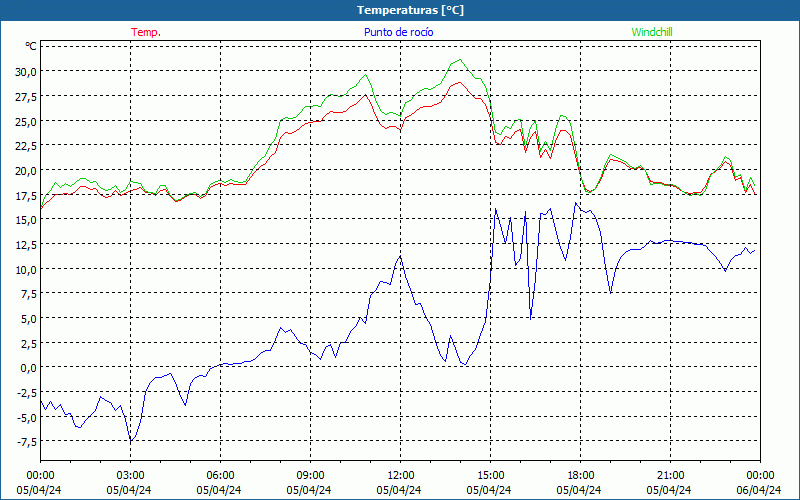The height and width of the screenshot is (500, 800).
Task: Click the -7,5 y-axis value
Action: tap(26, 441)
